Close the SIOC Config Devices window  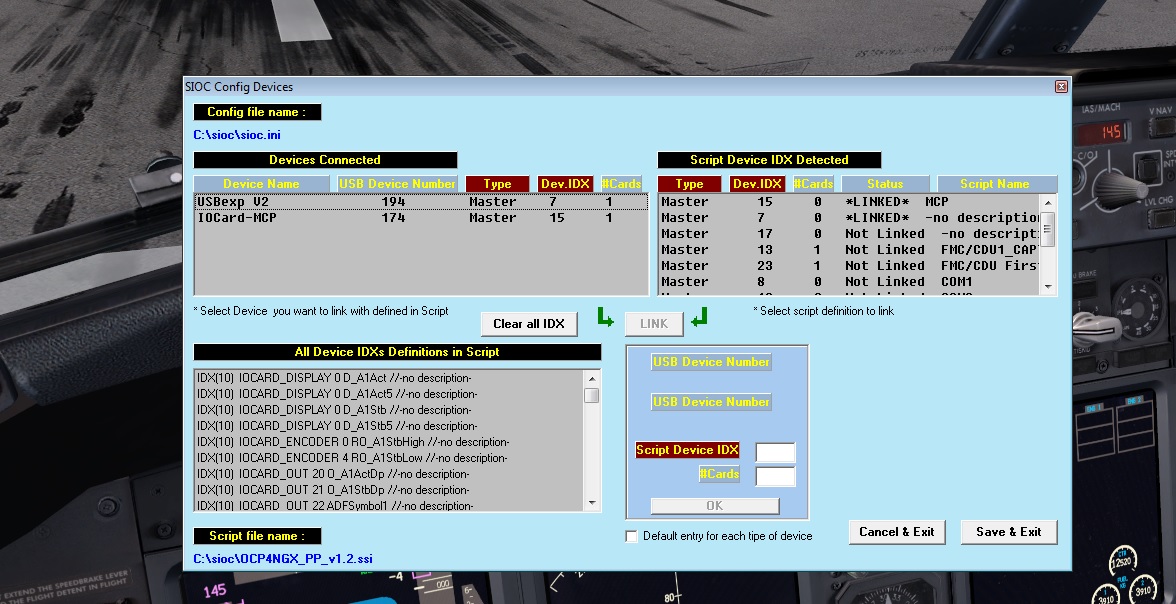coord(1061,87)
